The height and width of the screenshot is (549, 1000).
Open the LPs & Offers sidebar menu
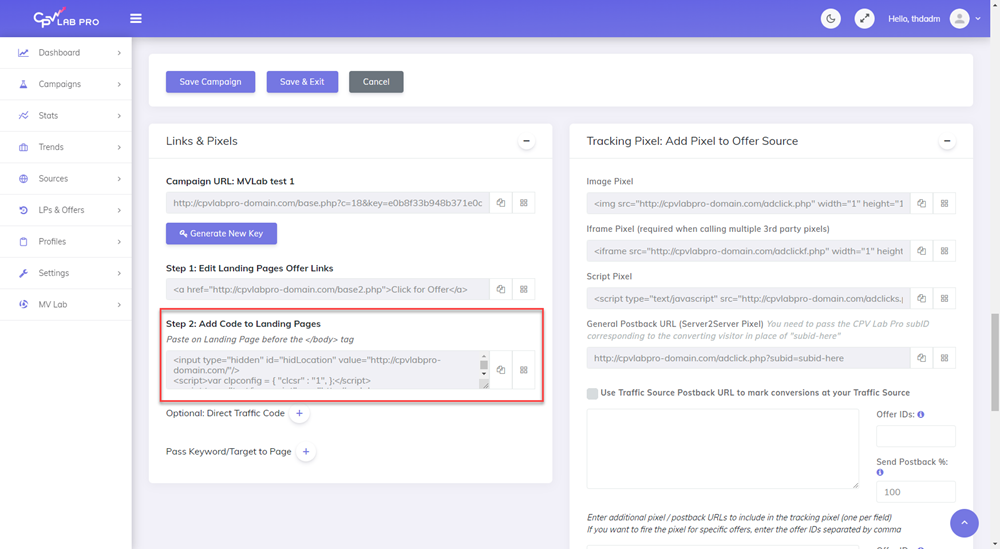click(x=66, y=210)
